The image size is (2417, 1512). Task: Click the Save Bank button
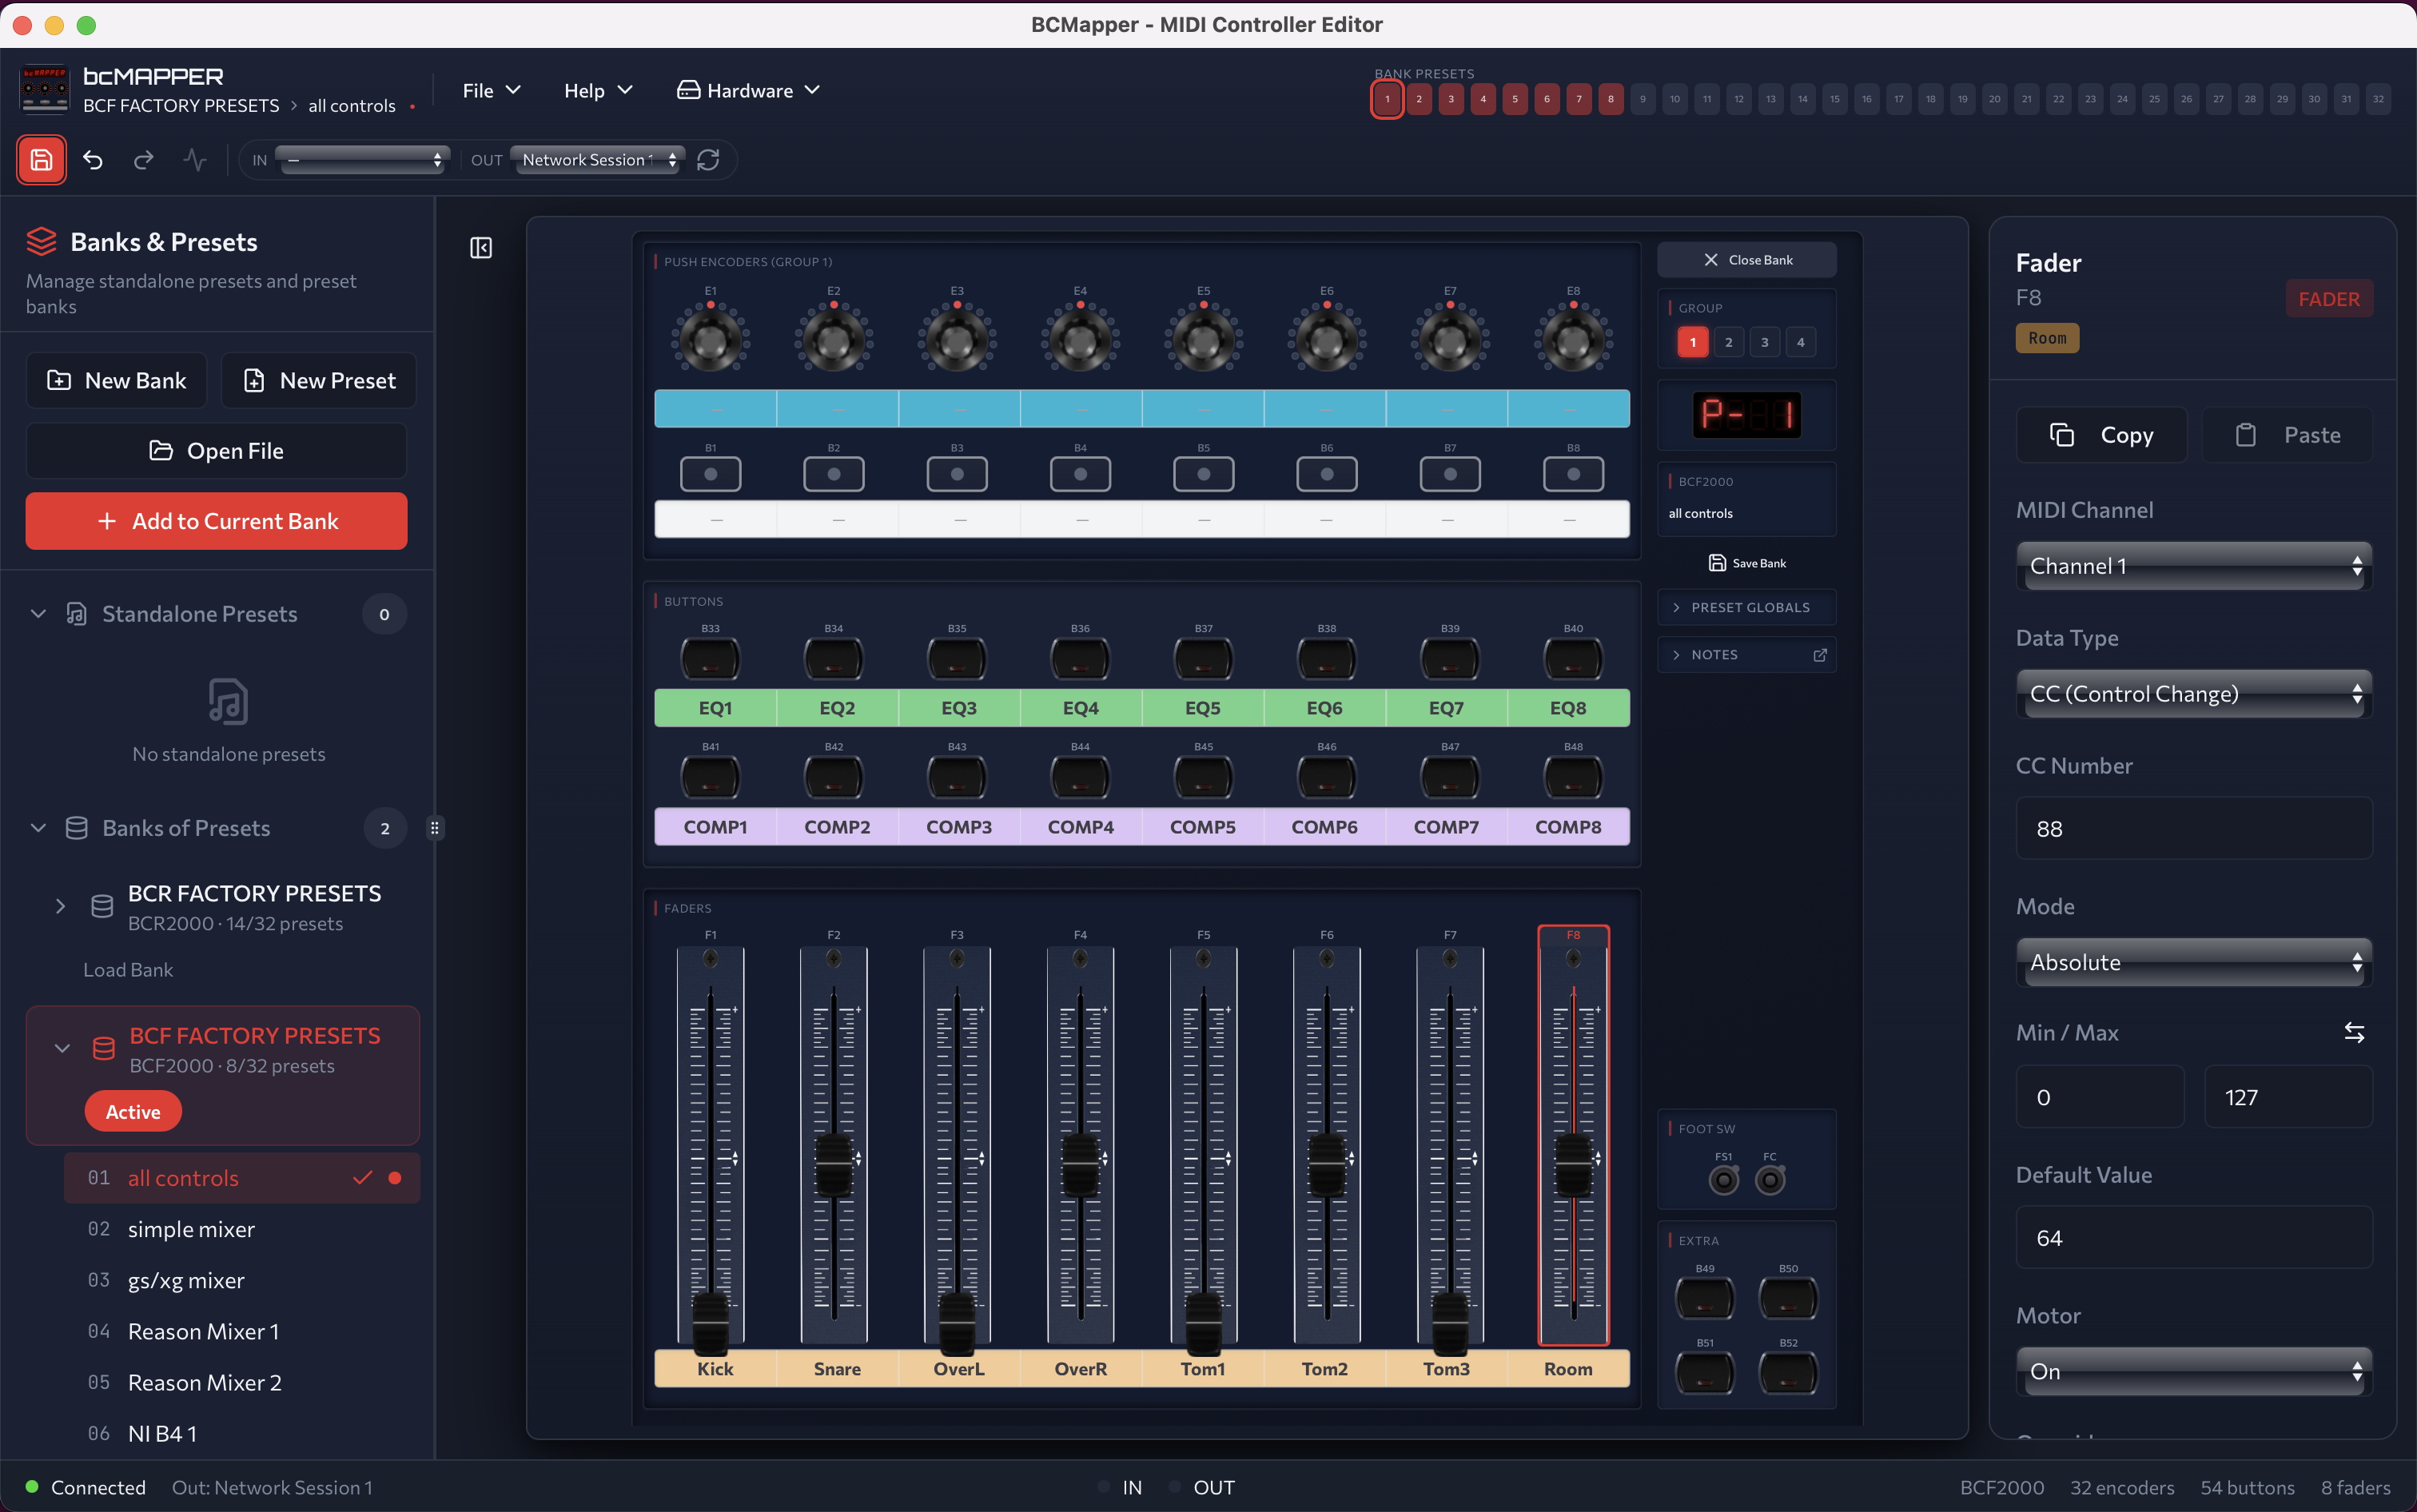pyautogui.click(x=1747, y=562)
